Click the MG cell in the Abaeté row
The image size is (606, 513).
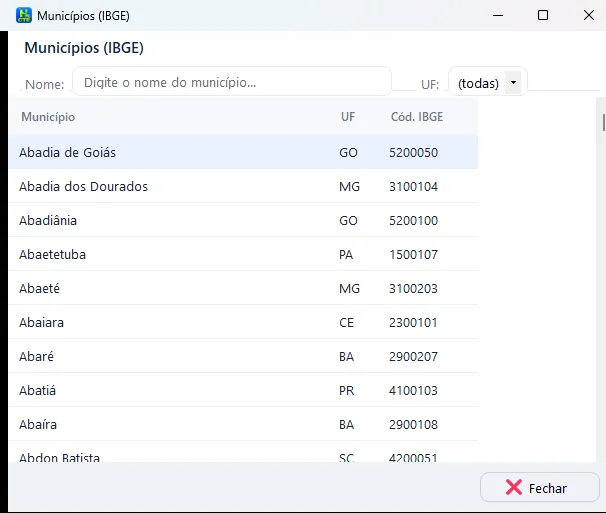pyautogui.click(x=349, y=288)
